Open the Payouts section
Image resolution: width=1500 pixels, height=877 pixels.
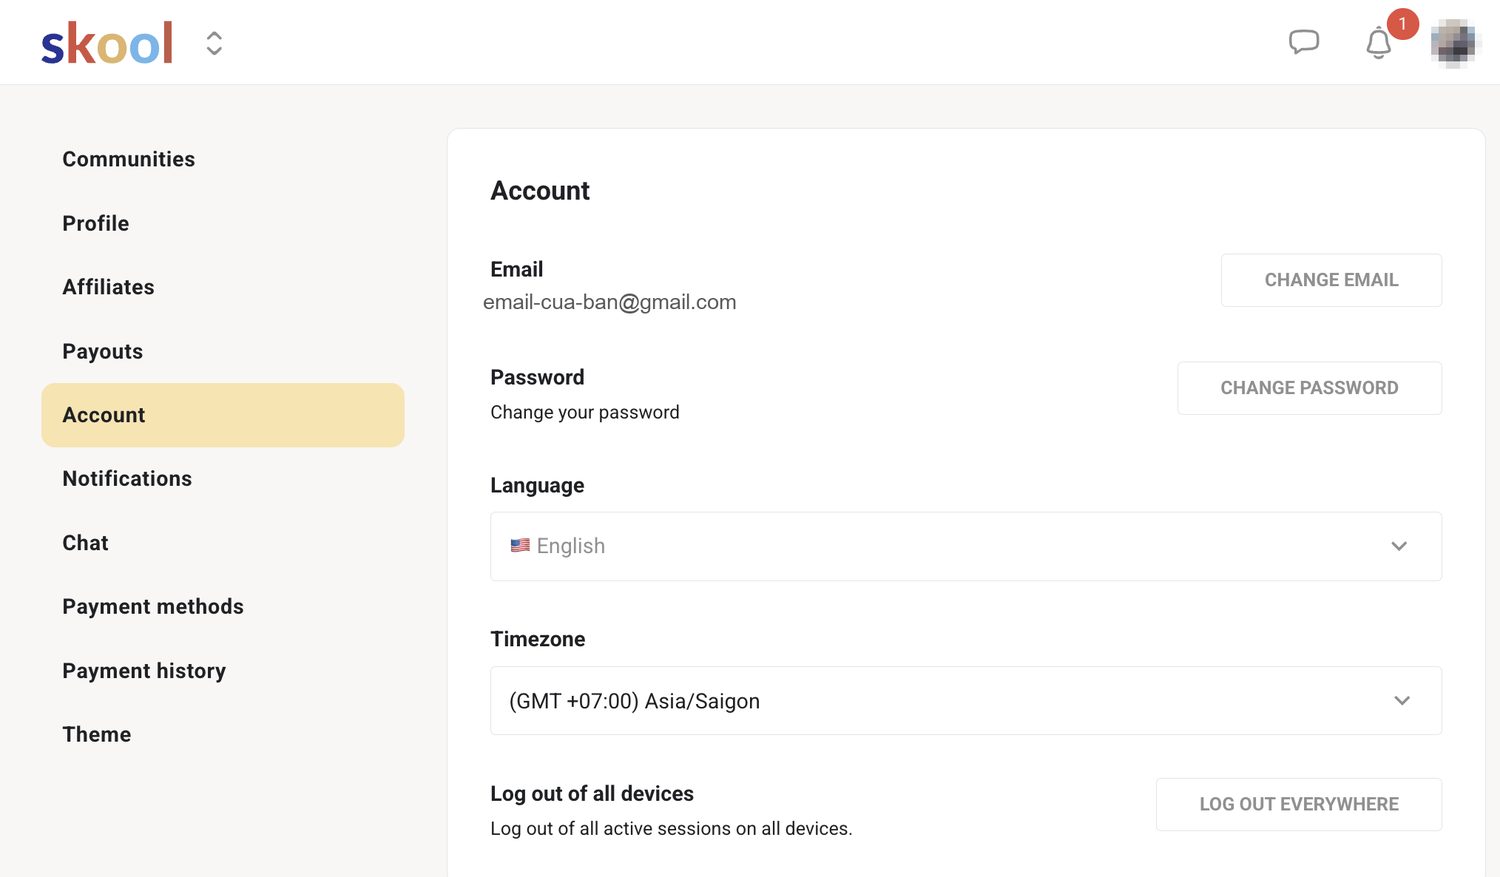103,351
